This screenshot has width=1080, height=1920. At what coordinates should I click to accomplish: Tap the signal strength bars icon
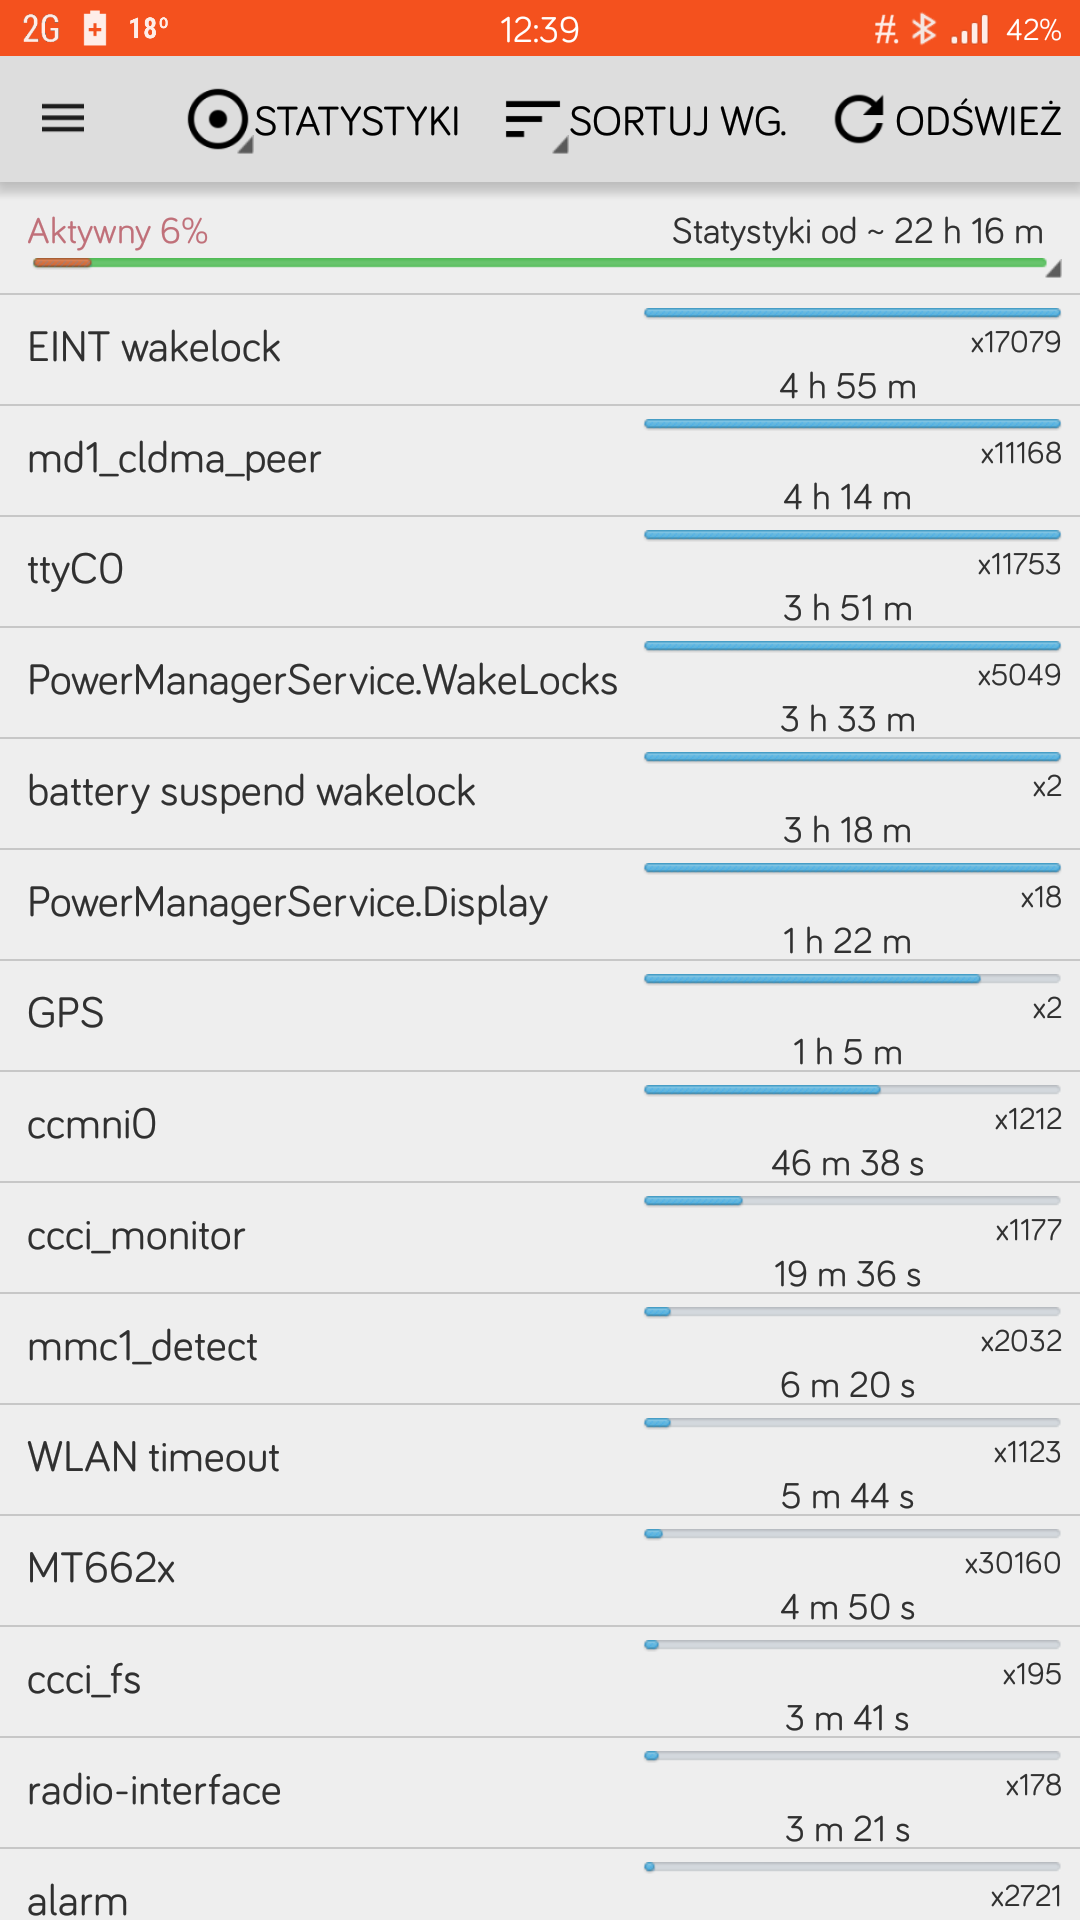969,29
